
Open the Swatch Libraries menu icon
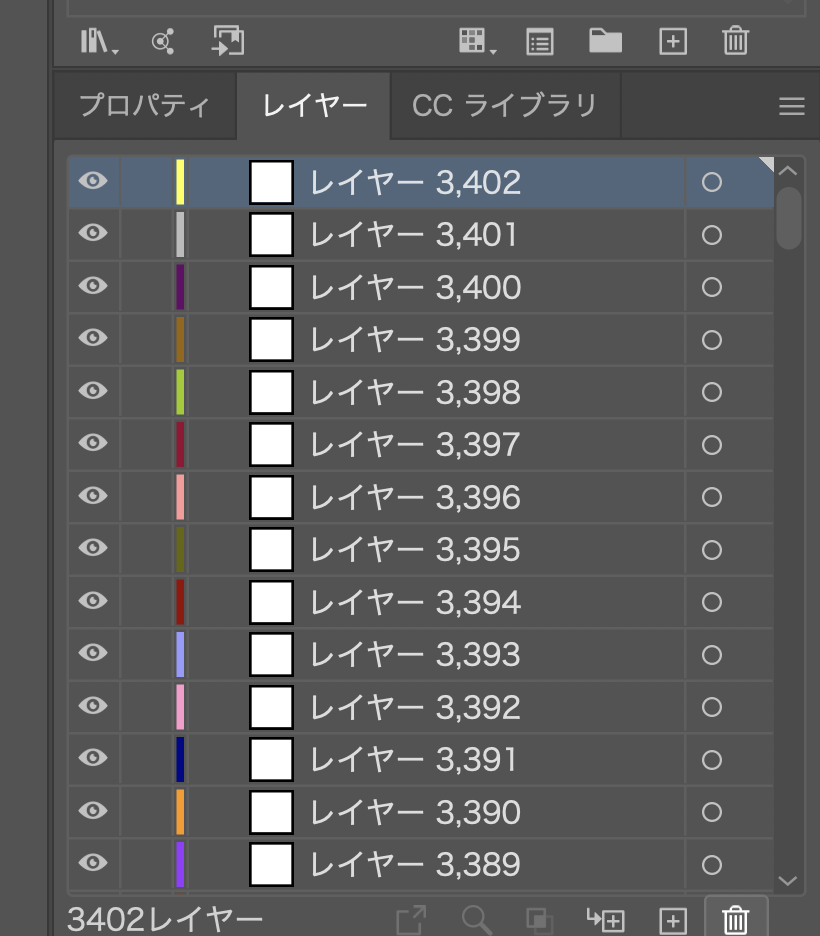[100, 41]
